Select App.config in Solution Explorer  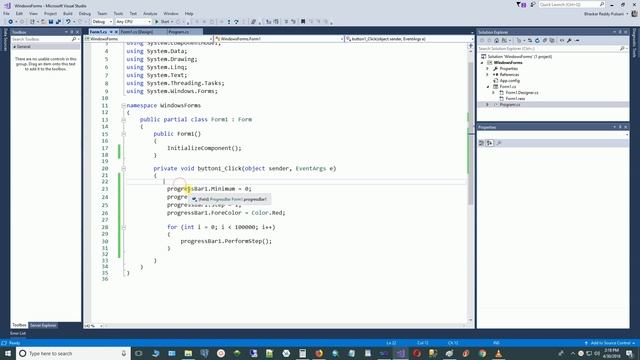point(509,81)
